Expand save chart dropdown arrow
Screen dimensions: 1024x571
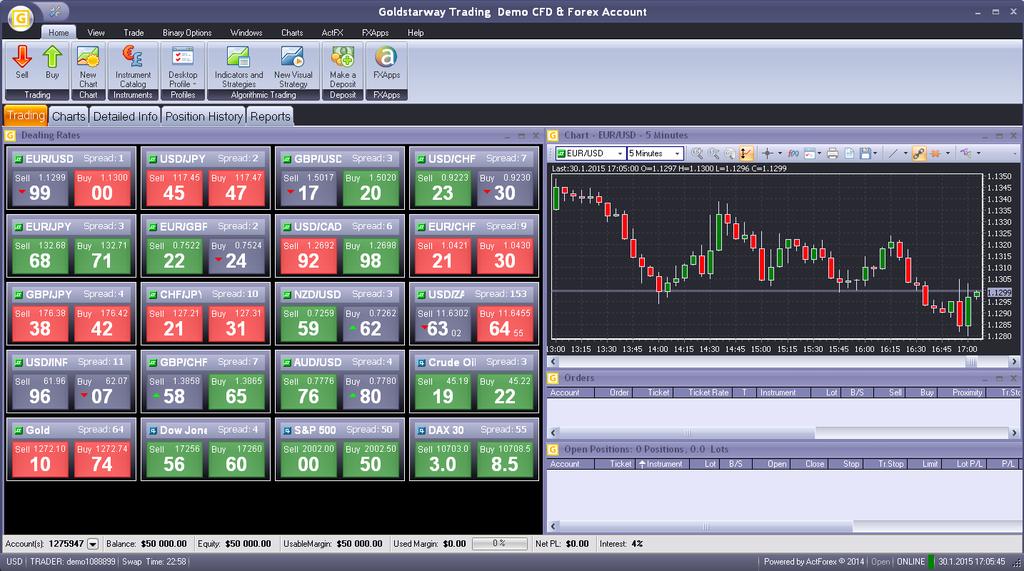(x=875, y=154)
